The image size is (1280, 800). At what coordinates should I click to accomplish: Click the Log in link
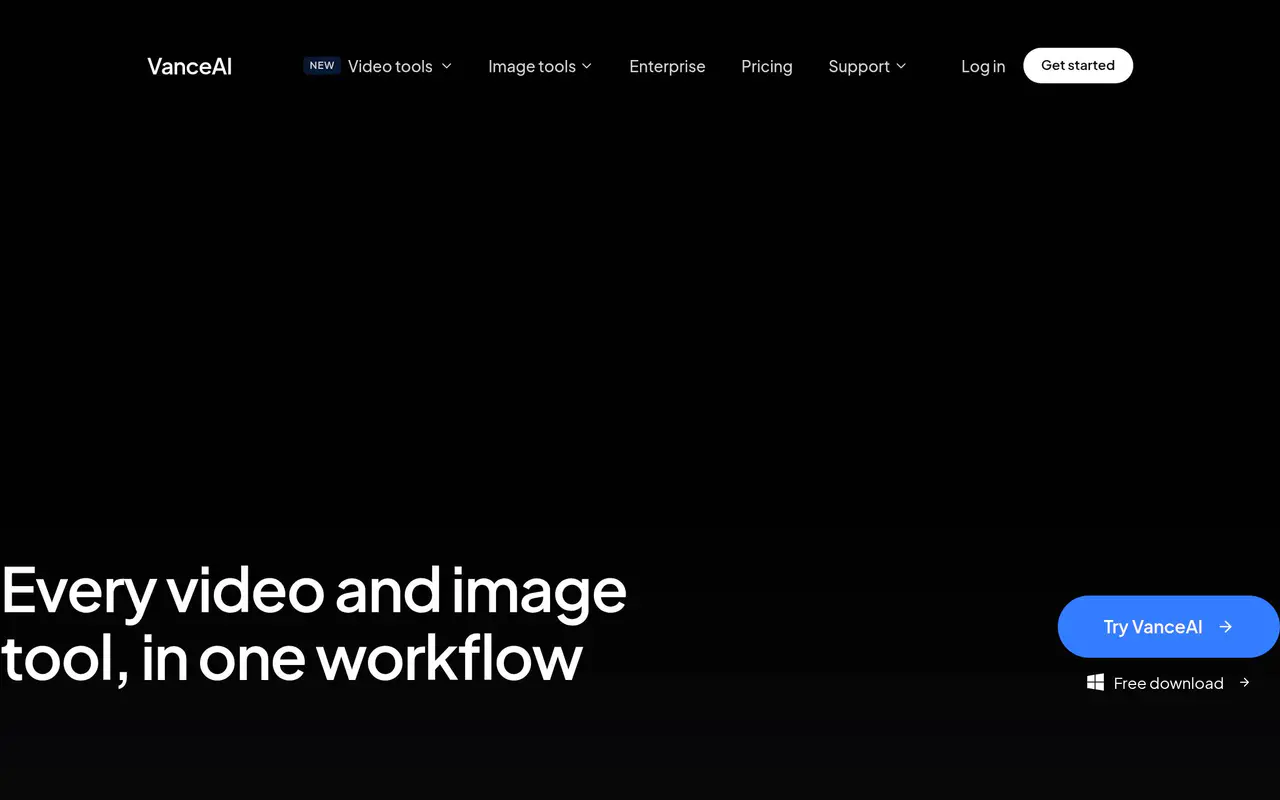(x=983, y=67)
